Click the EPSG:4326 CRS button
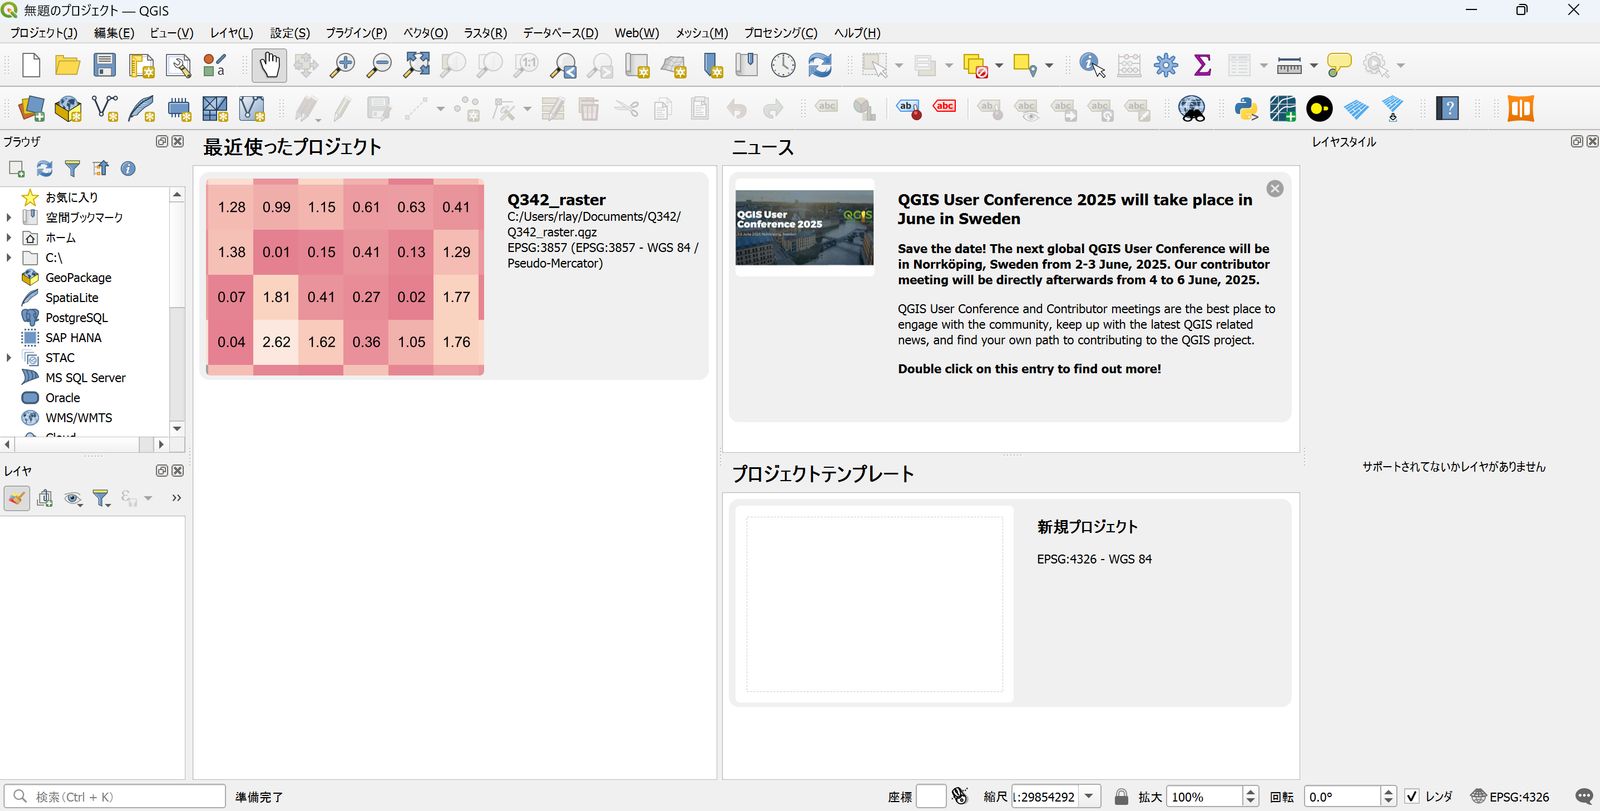Viewport: 1600px width, 811px height. (1510, 797)
